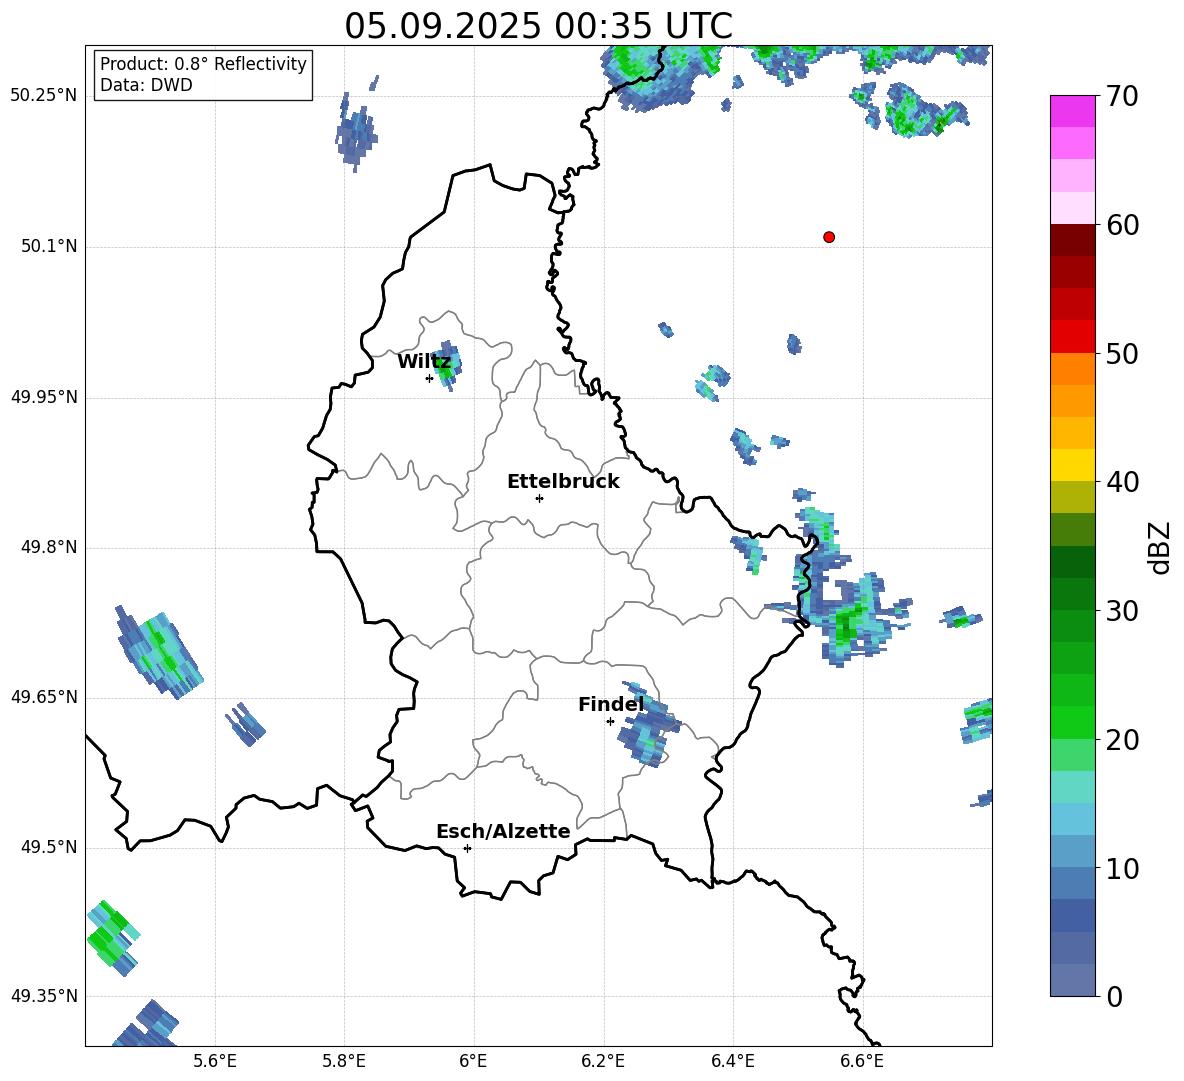Click the red dot marker on the map
The height and width of the screenshot is (1081, 1184).
tap(829, 237)
